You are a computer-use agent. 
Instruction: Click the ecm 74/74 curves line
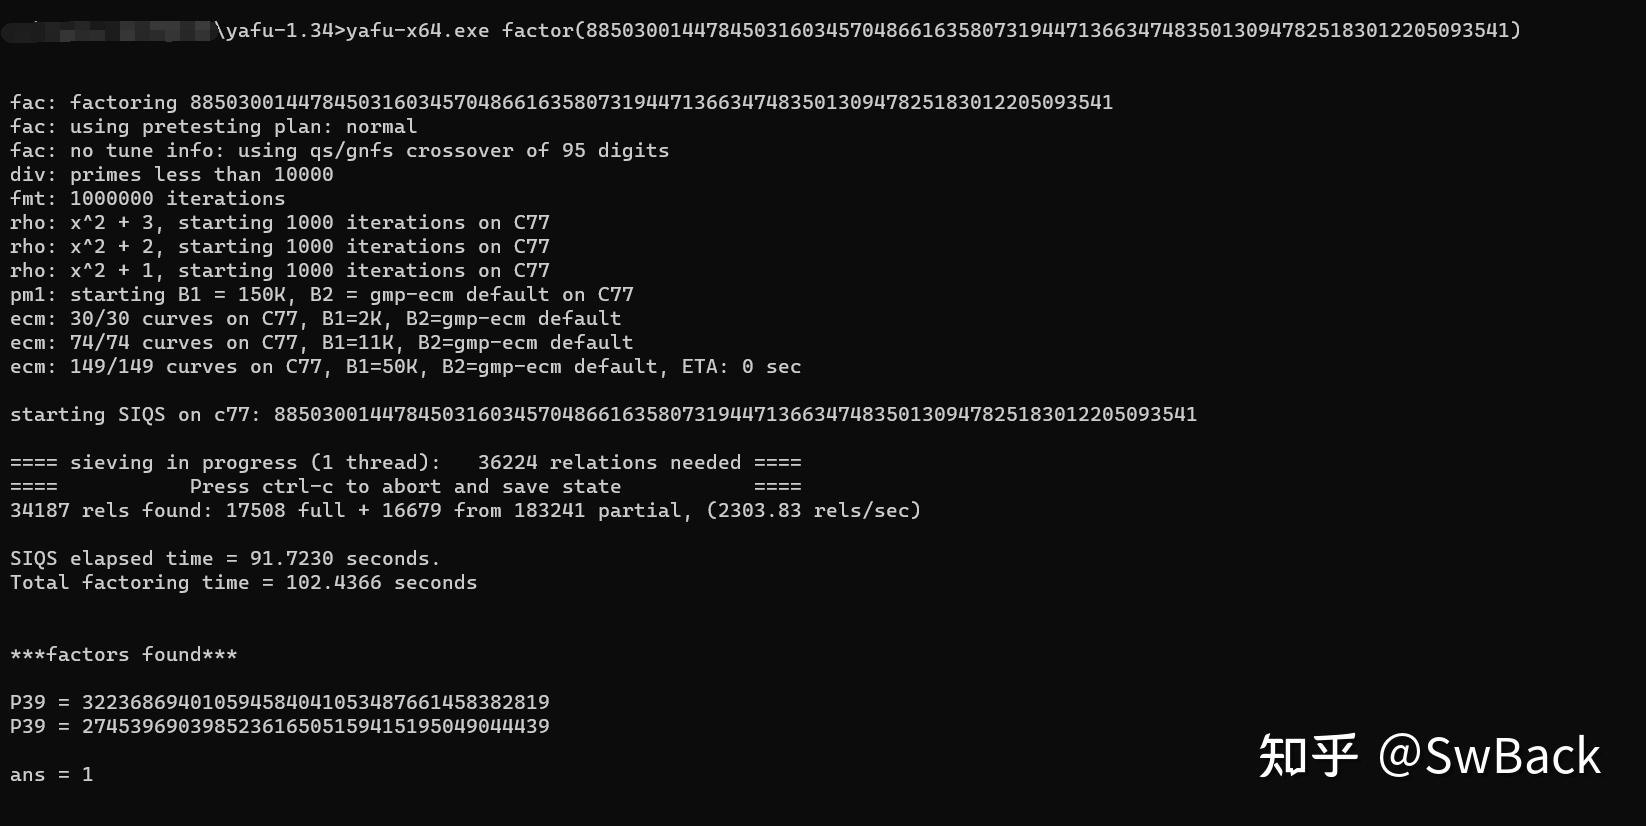(x=322, y=342)
